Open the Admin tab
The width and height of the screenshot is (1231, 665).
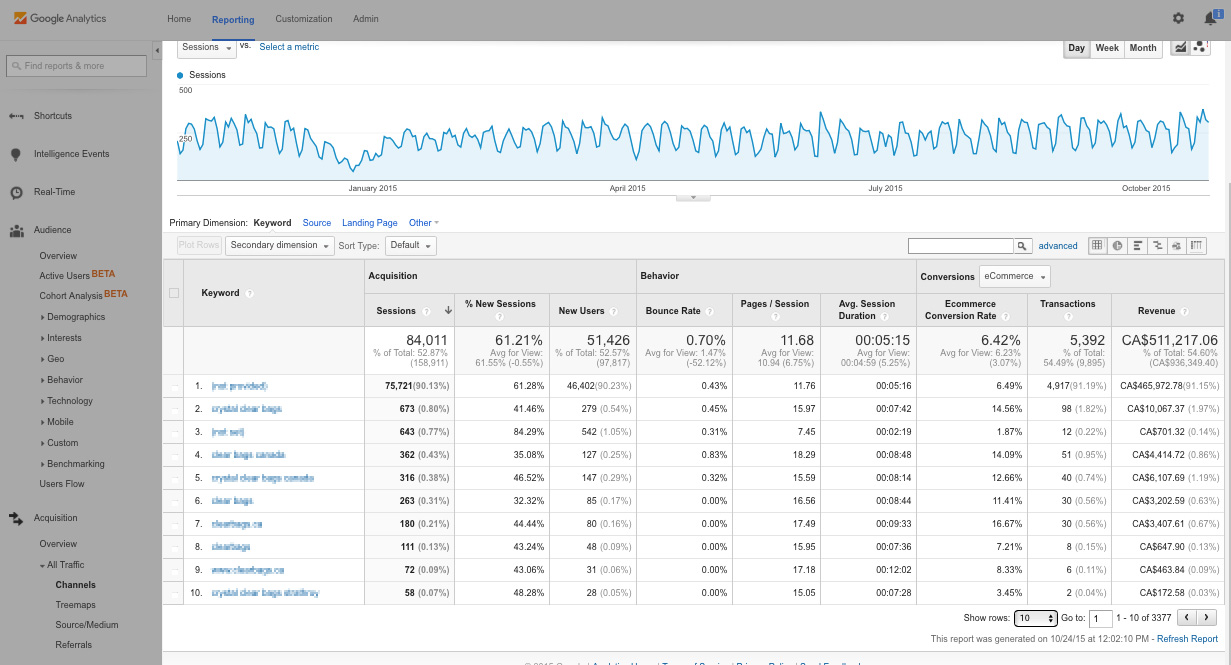click(366, 19)
